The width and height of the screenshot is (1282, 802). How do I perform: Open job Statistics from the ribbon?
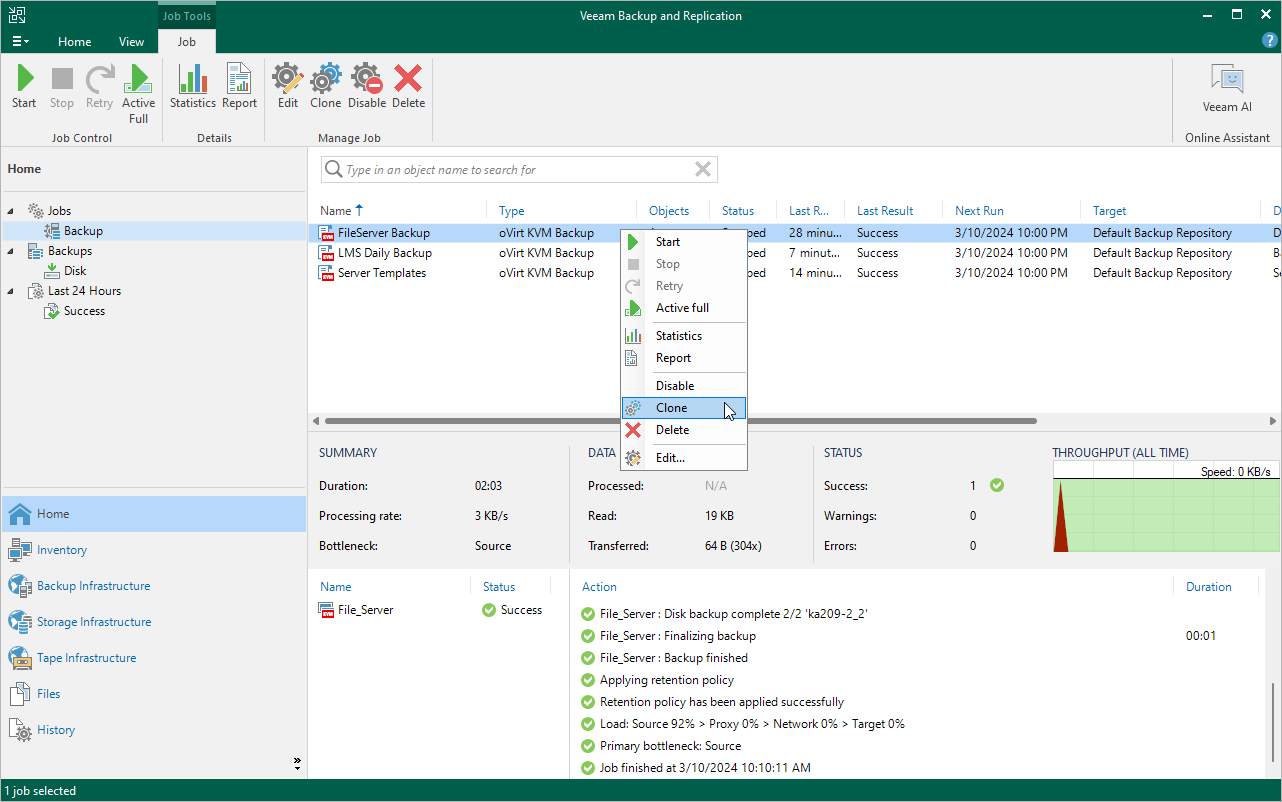(x=193, y=87)
